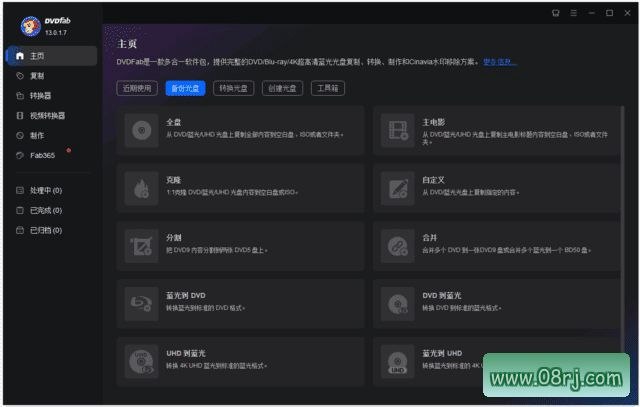Choose the 合并 merge mode
The height and width of the screenshot is (407, 640).
coord(496,246)
